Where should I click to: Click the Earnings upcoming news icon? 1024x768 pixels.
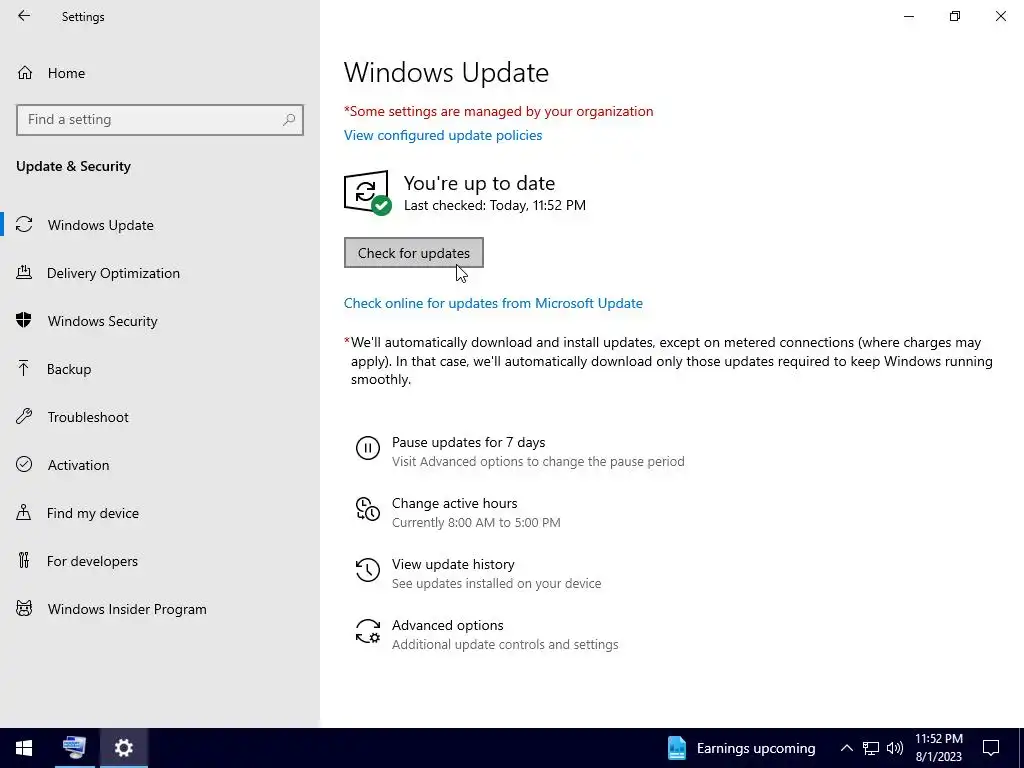(x=677, y=748)
